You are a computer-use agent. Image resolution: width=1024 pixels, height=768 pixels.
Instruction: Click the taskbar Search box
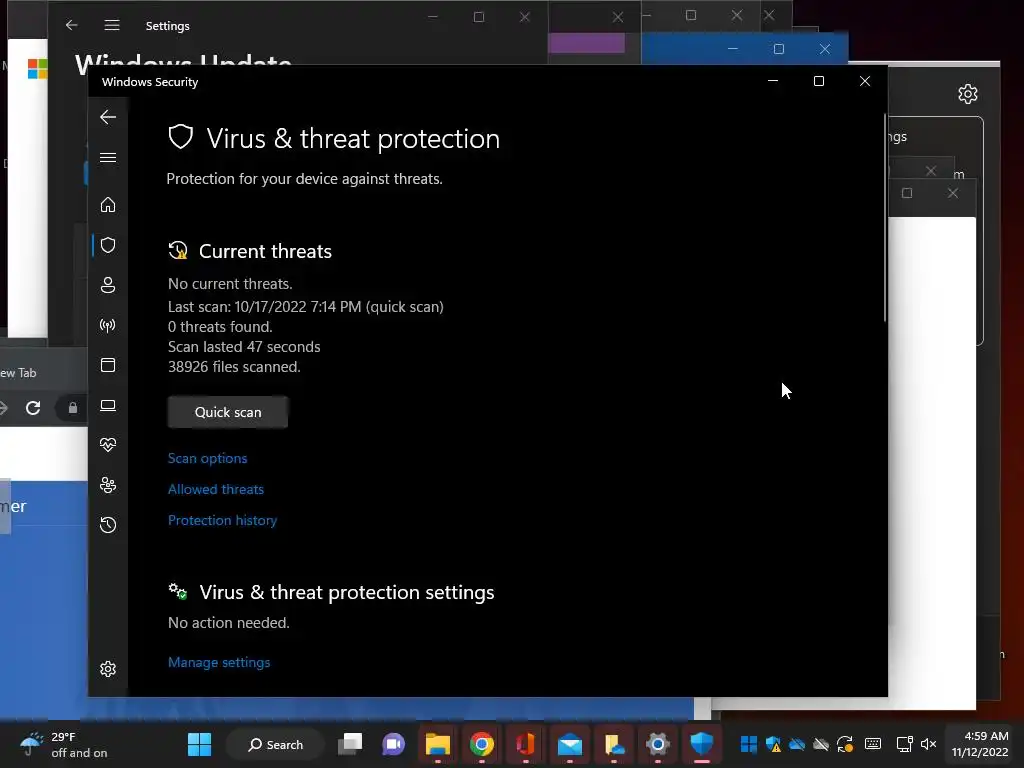[x=276, y=744]
